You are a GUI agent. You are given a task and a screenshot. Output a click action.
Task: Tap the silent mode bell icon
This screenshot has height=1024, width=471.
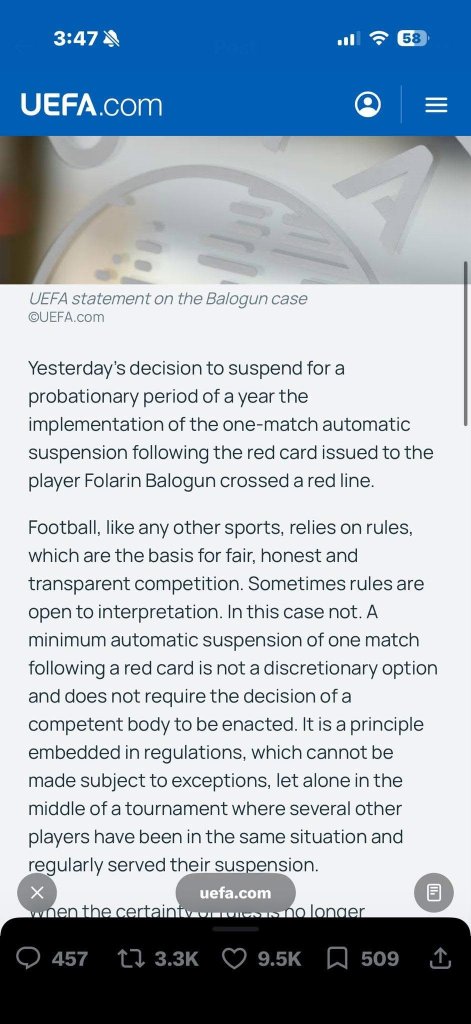[111, 39]
